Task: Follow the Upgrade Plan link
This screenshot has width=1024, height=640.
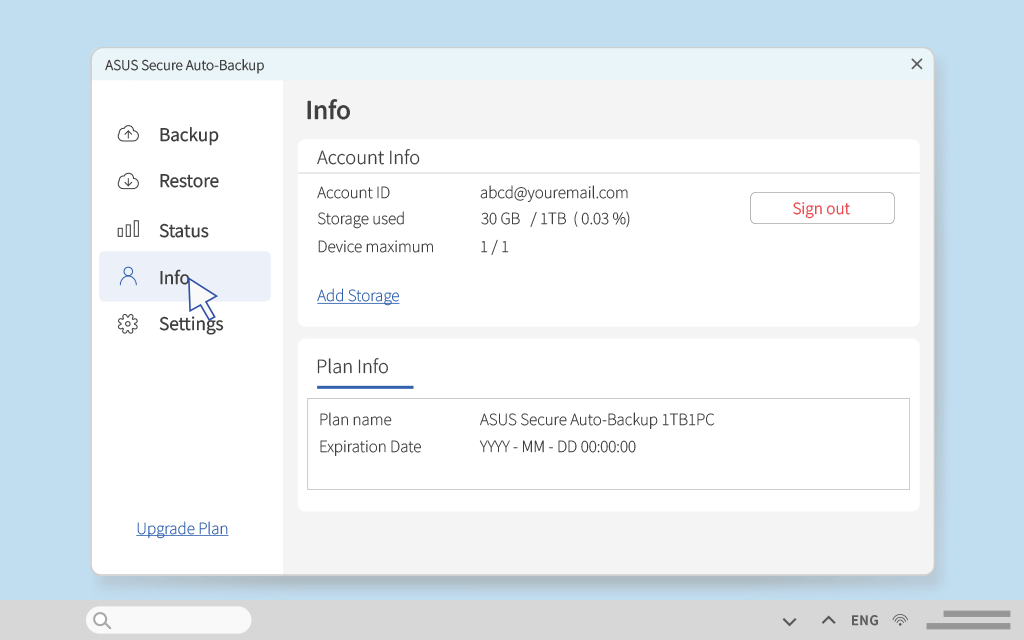Action: (182, 528)
